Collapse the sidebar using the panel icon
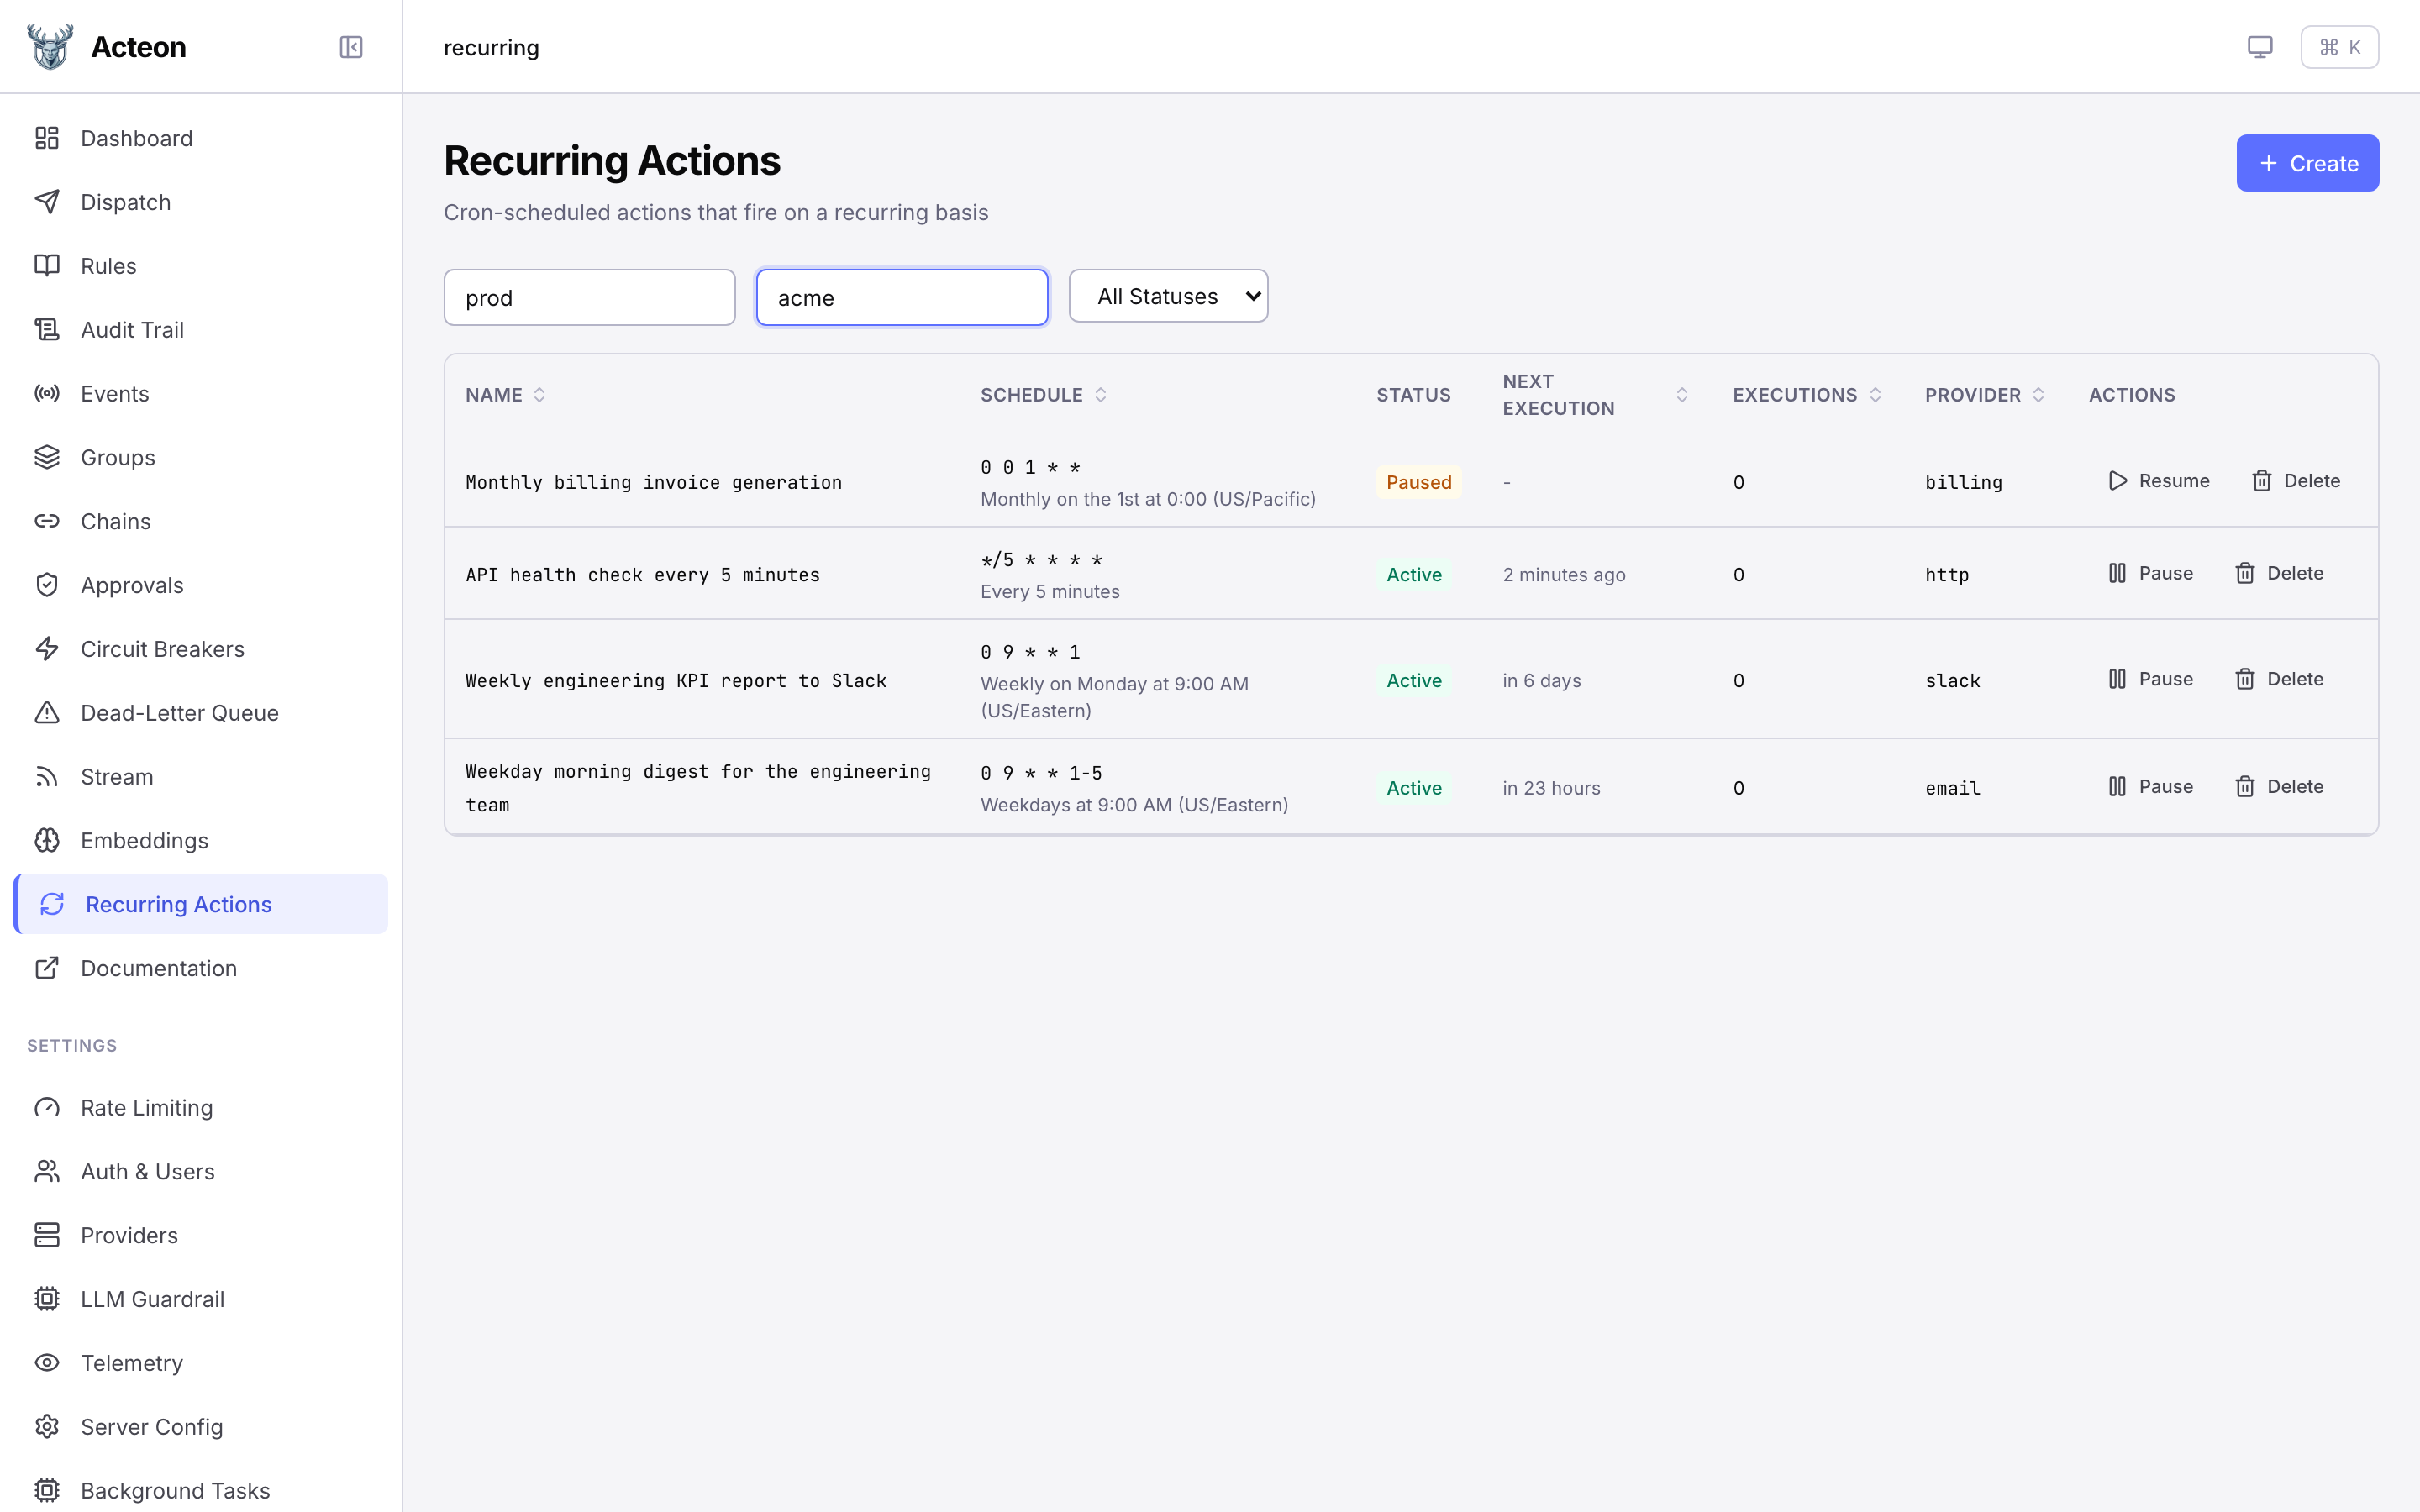This screenshot has width=2420, height=1512. click(350, 46)
